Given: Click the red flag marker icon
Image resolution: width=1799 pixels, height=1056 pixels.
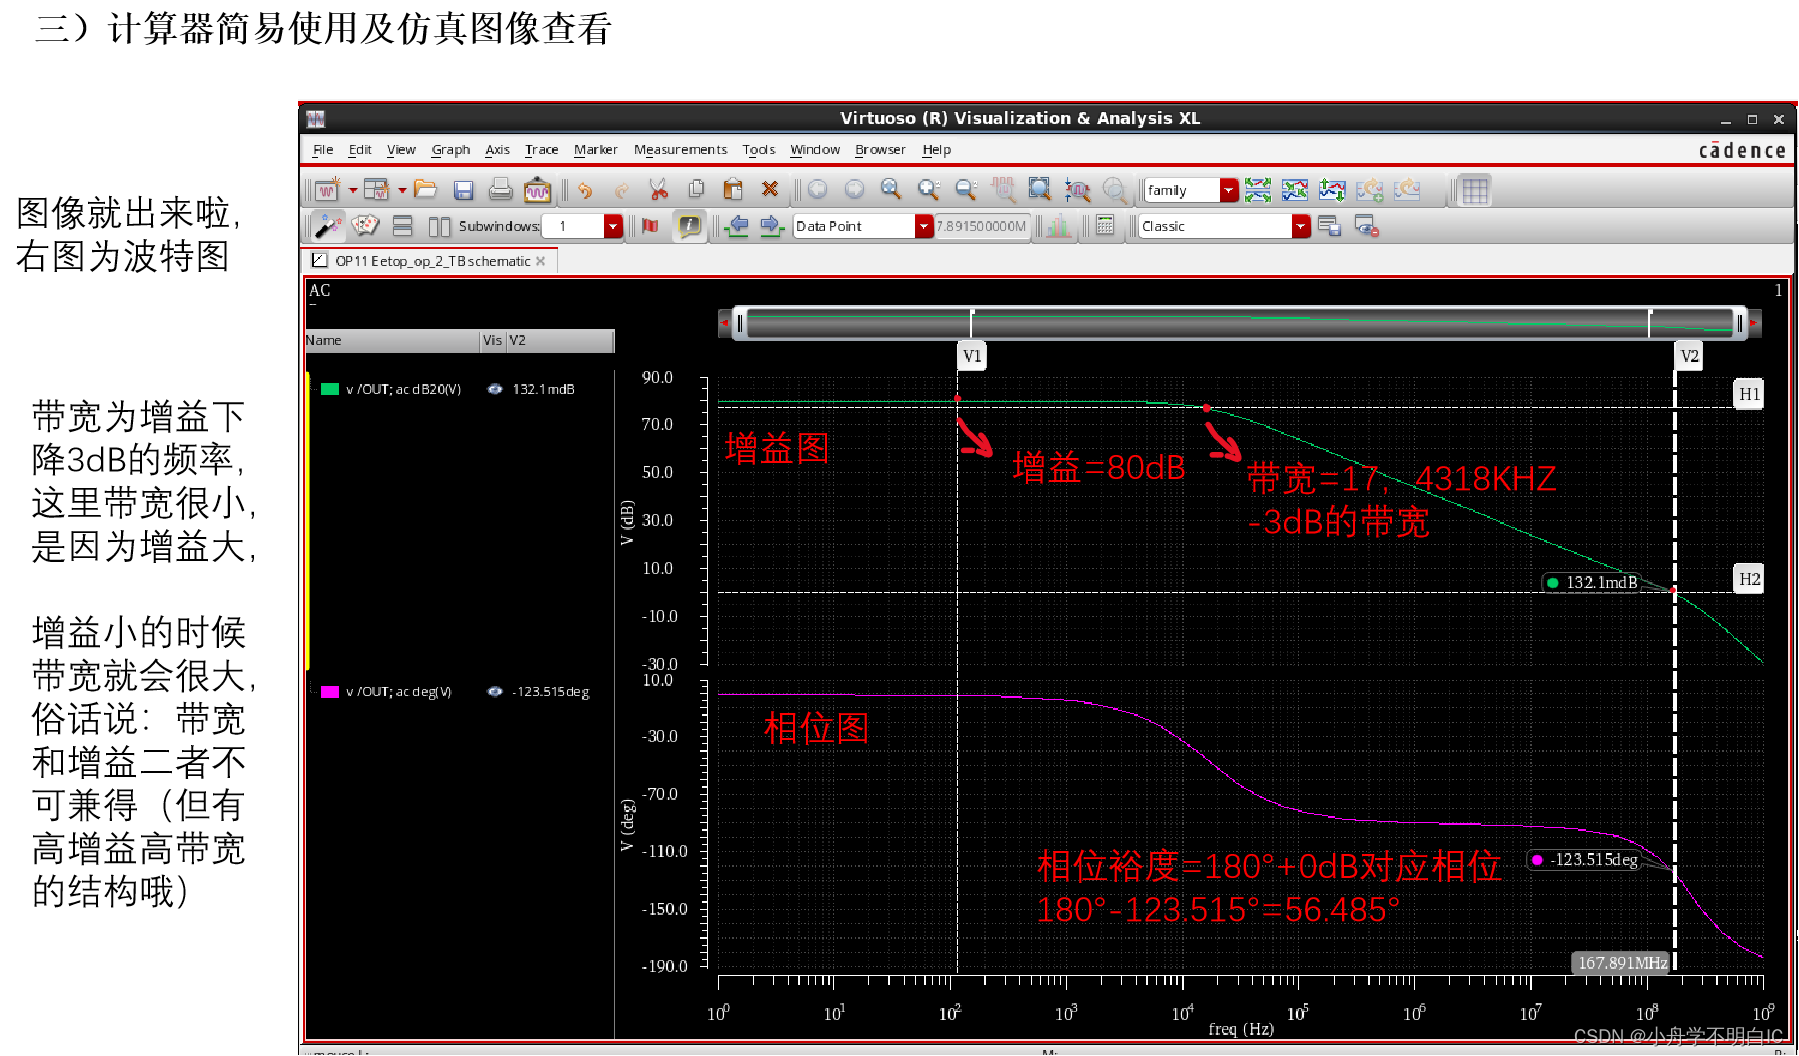Looking at the screenshot, I should pyautogui.click(x=650, y=226).
